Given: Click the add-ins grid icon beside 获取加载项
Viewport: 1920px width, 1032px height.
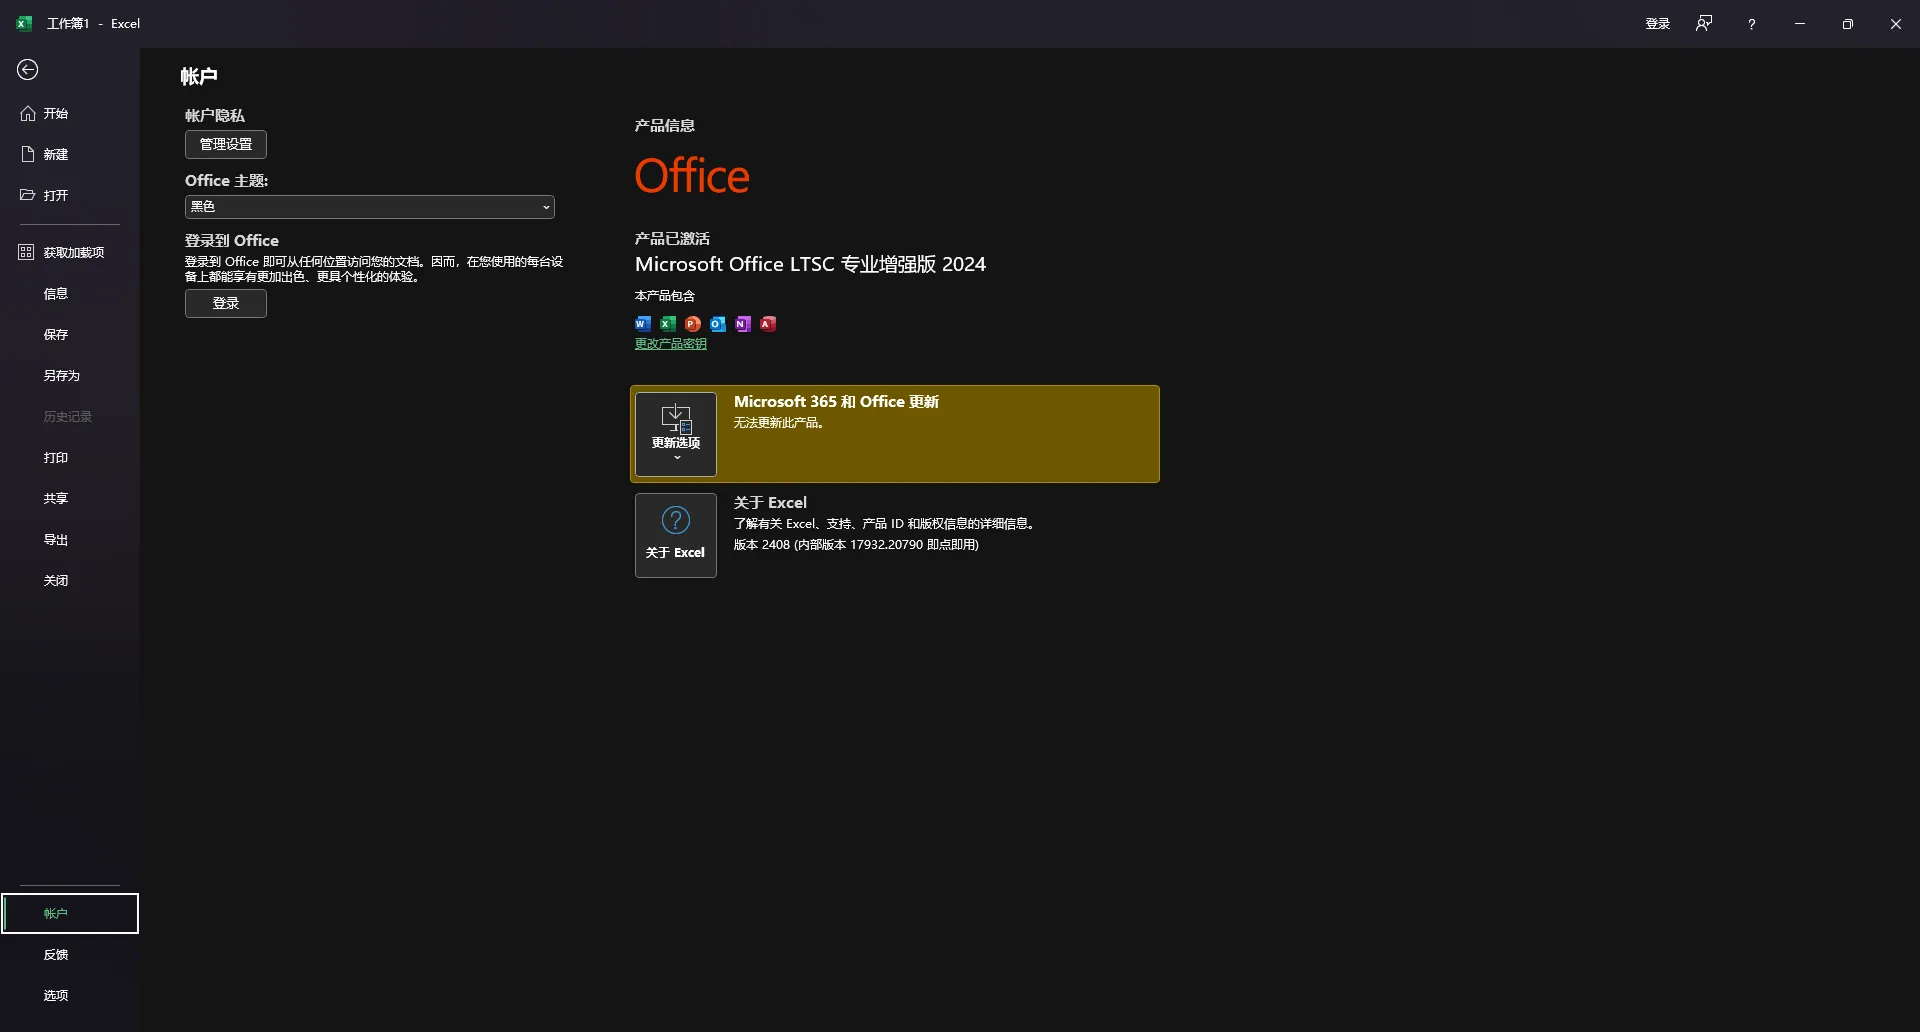Looking at the screenshot, I should tap(26, 252).
